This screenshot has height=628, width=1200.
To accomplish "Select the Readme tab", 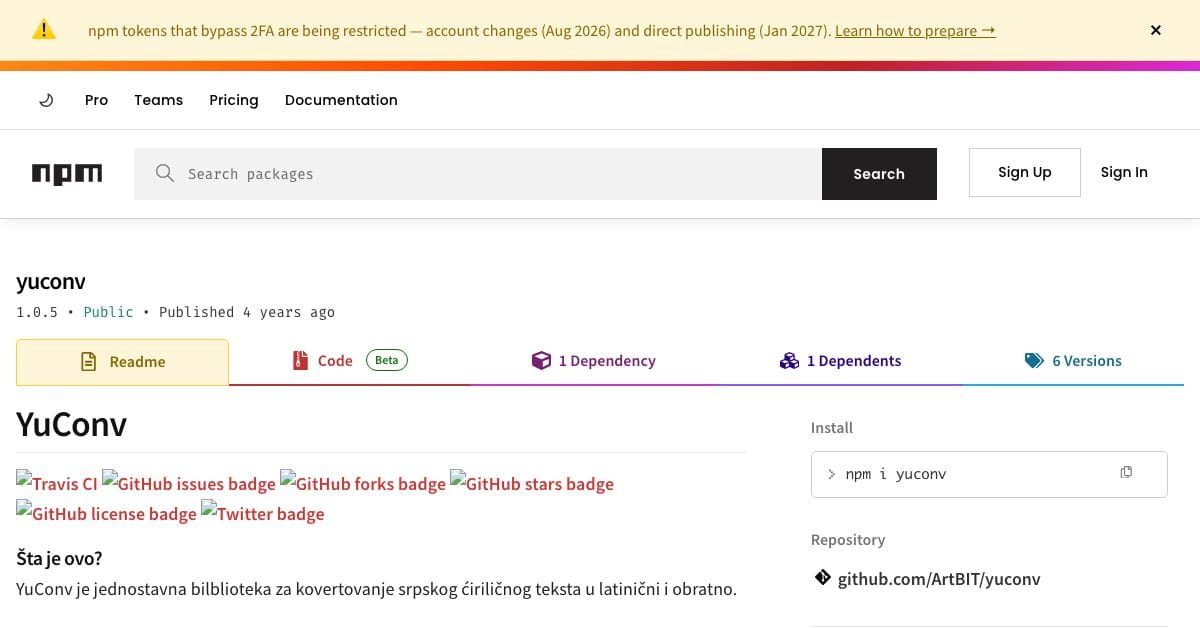I will coord(122,362).
